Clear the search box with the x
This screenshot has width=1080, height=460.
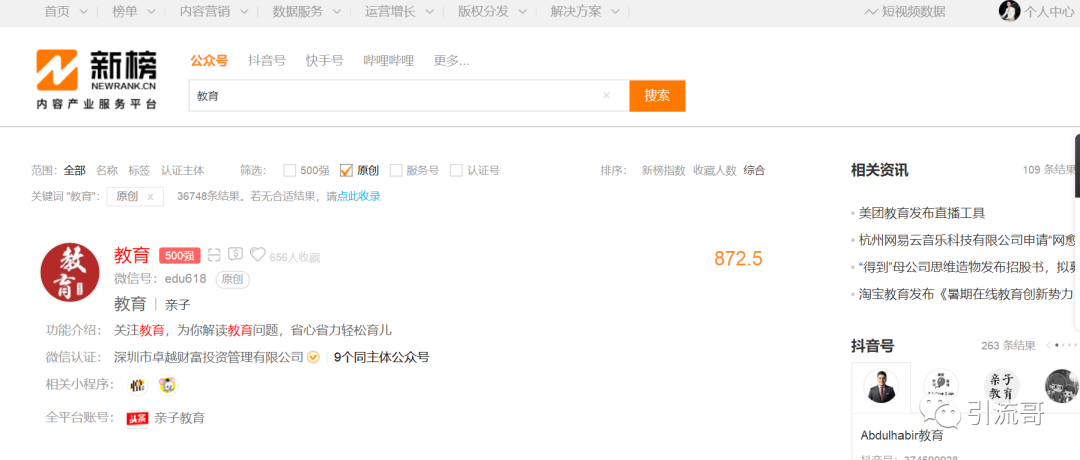pyautogui.click(x=606, y=96)
